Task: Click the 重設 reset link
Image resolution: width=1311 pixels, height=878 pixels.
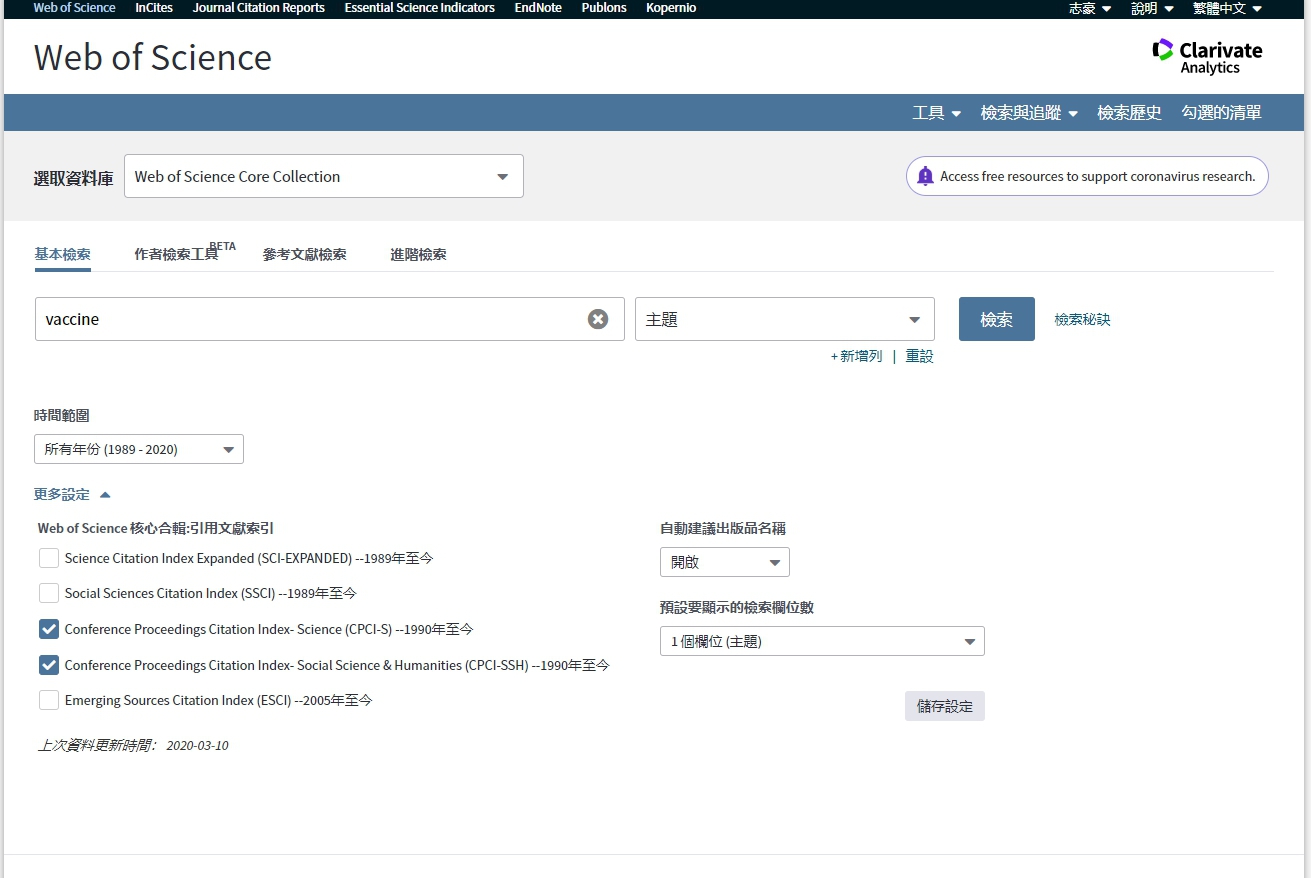Action: tap(920, 356)
